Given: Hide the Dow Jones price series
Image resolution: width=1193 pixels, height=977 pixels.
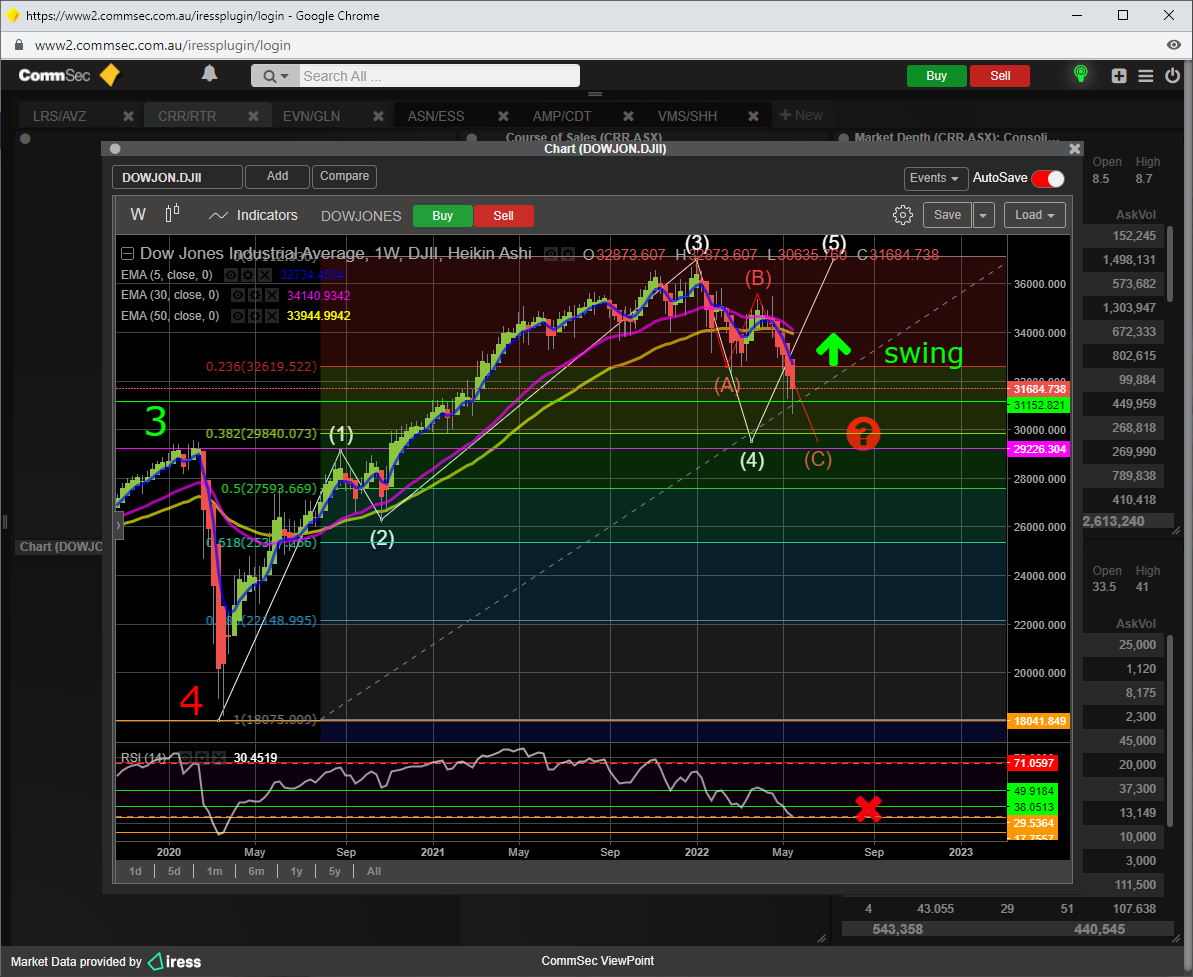Looking at the screenshot, I should [551, 254].
